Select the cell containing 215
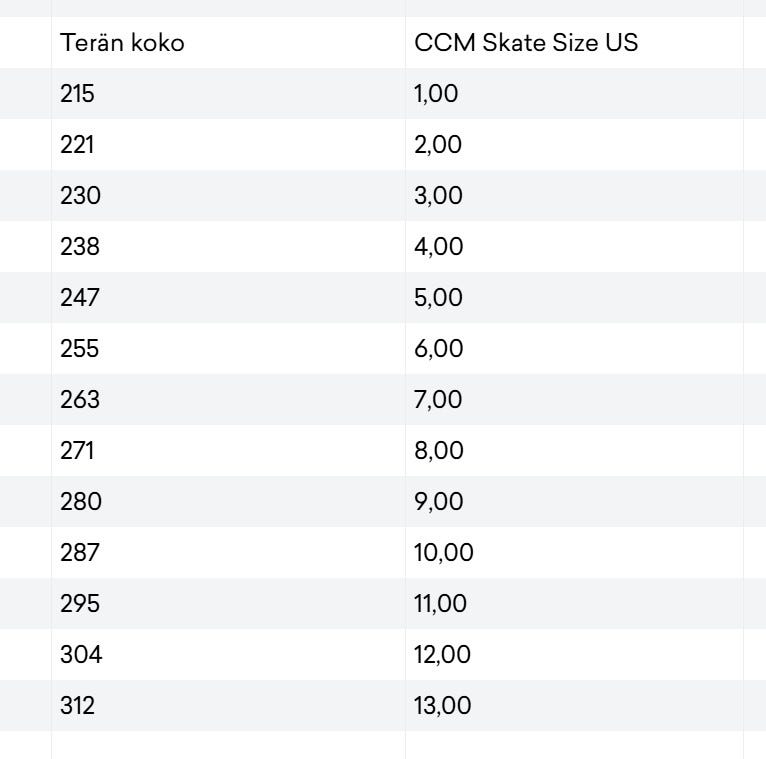Image resolution: width=766 pixels, height=759 pixels. tap(78, 94)
